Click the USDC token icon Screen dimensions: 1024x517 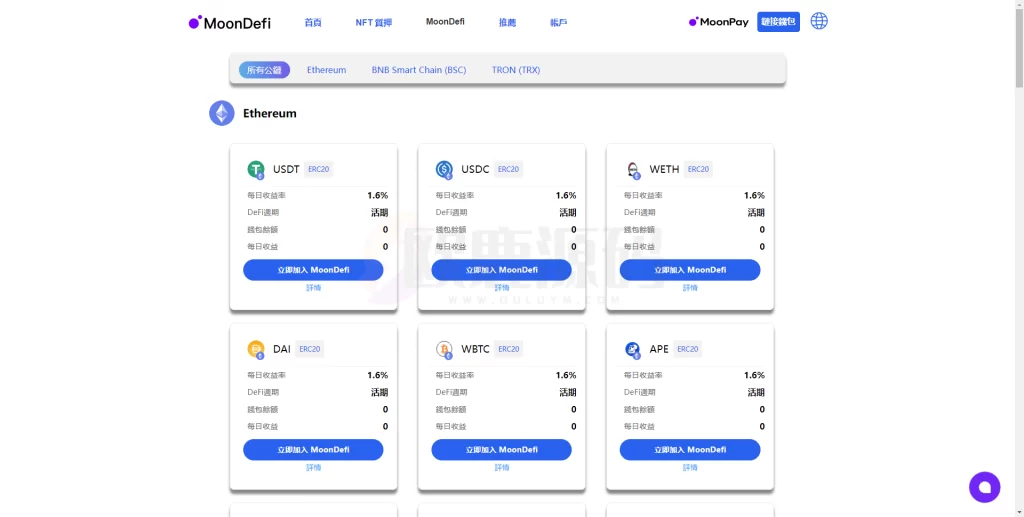(445, 170)
